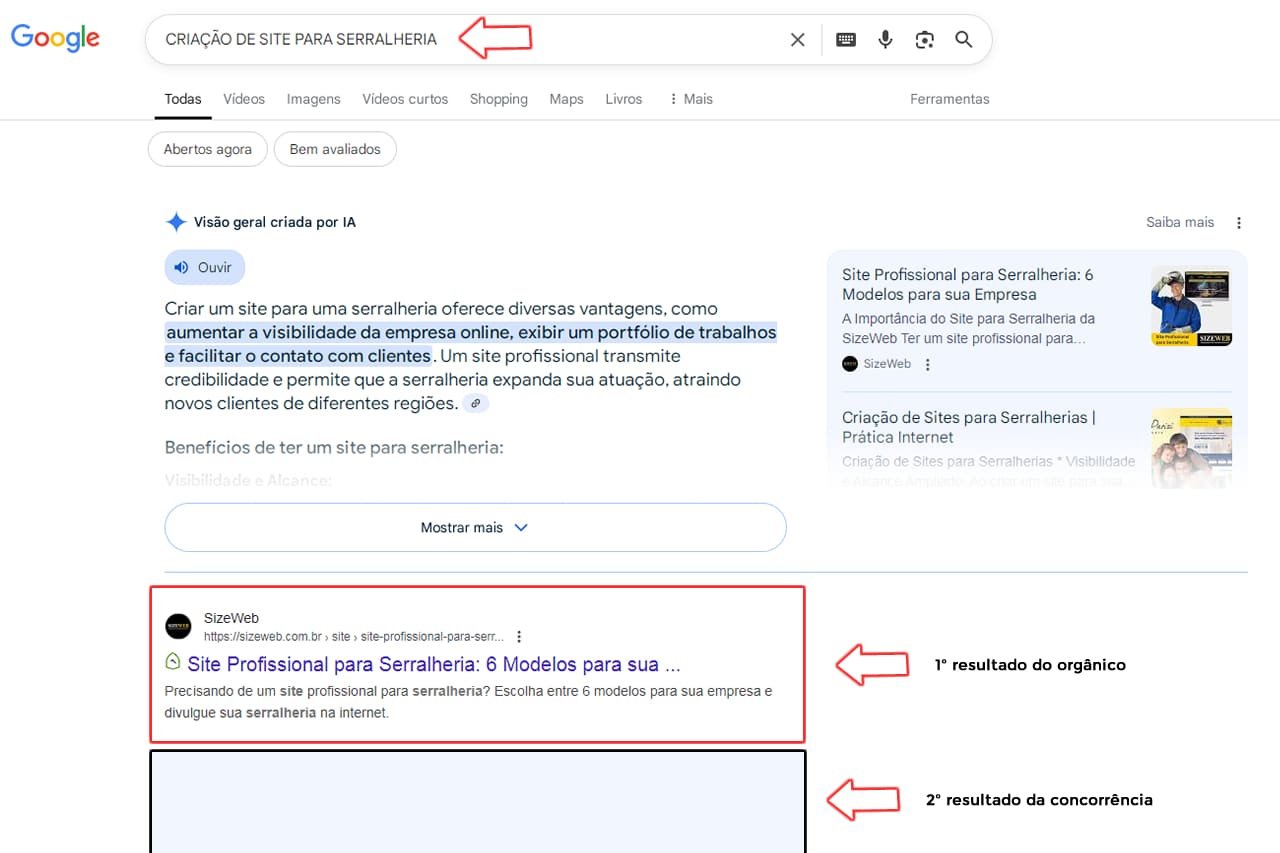The image size is (1280, 853).
Task: Start voice search with microphone icon
Action: [x=885, y=40]
